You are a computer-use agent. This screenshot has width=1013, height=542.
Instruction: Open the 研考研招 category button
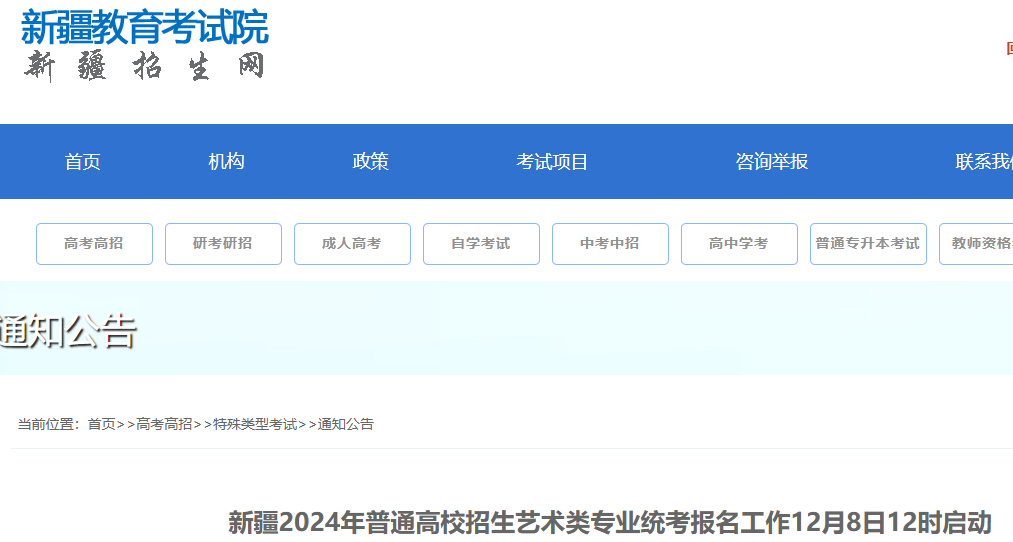[223, 244]
